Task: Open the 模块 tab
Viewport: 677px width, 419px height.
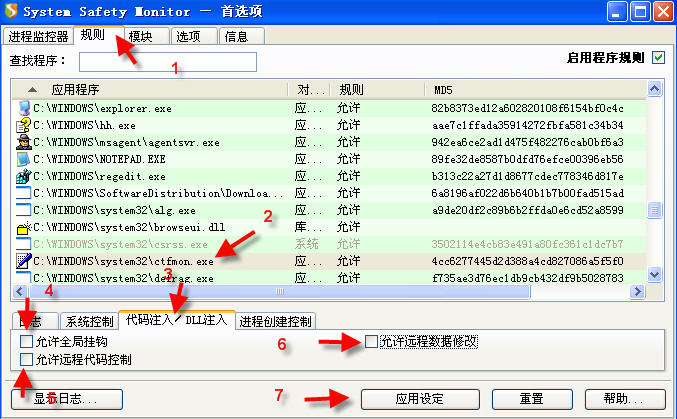Action: point(147,36)
